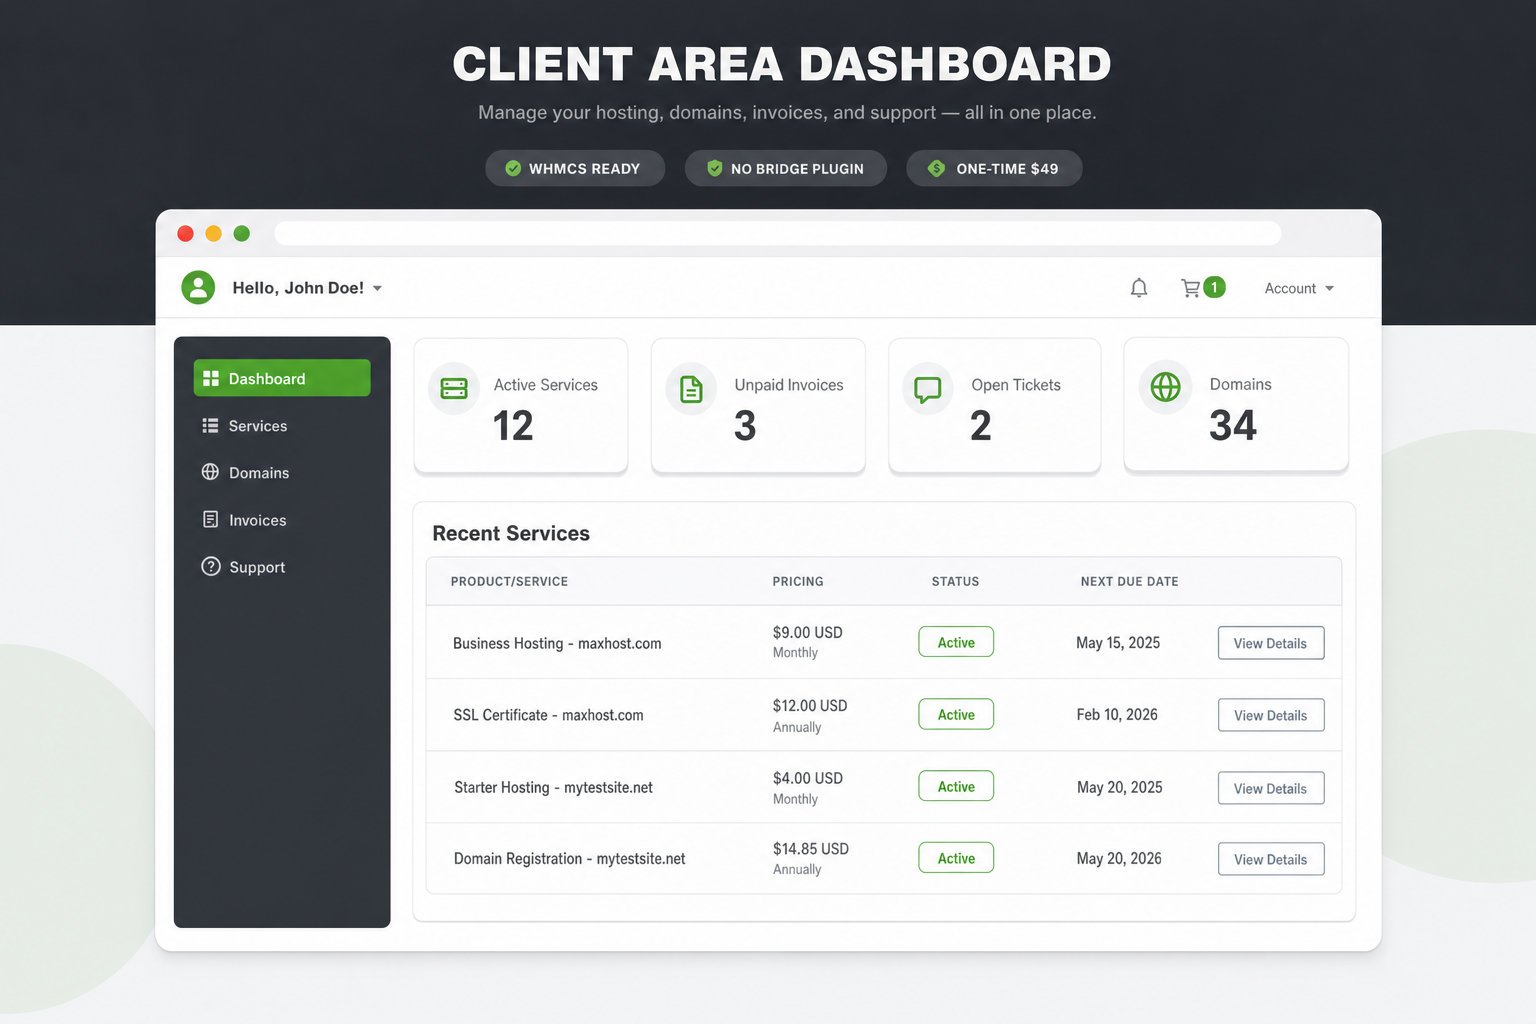This screenshot has height=1024, width=1536.
Task: Click Active status of Starter Hosting row
Action: point(956,786)
